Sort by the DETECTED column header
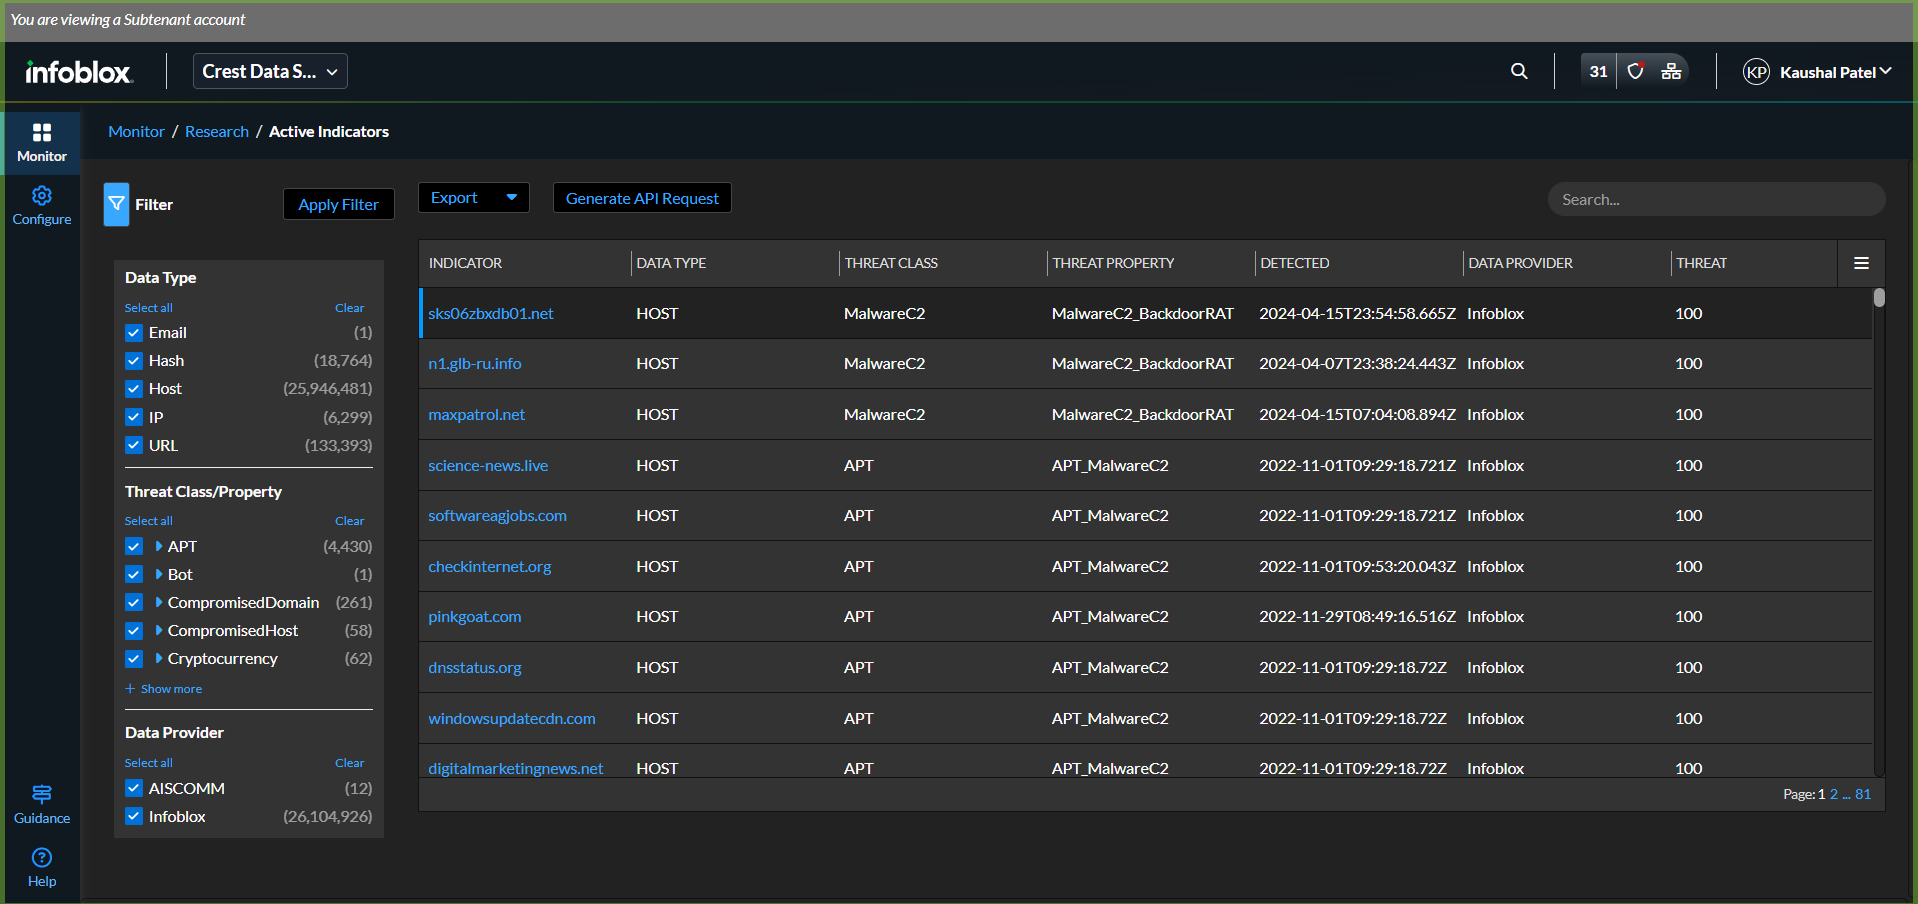This screenshot has width=1918, height=904. click(x=1294, y=263)
